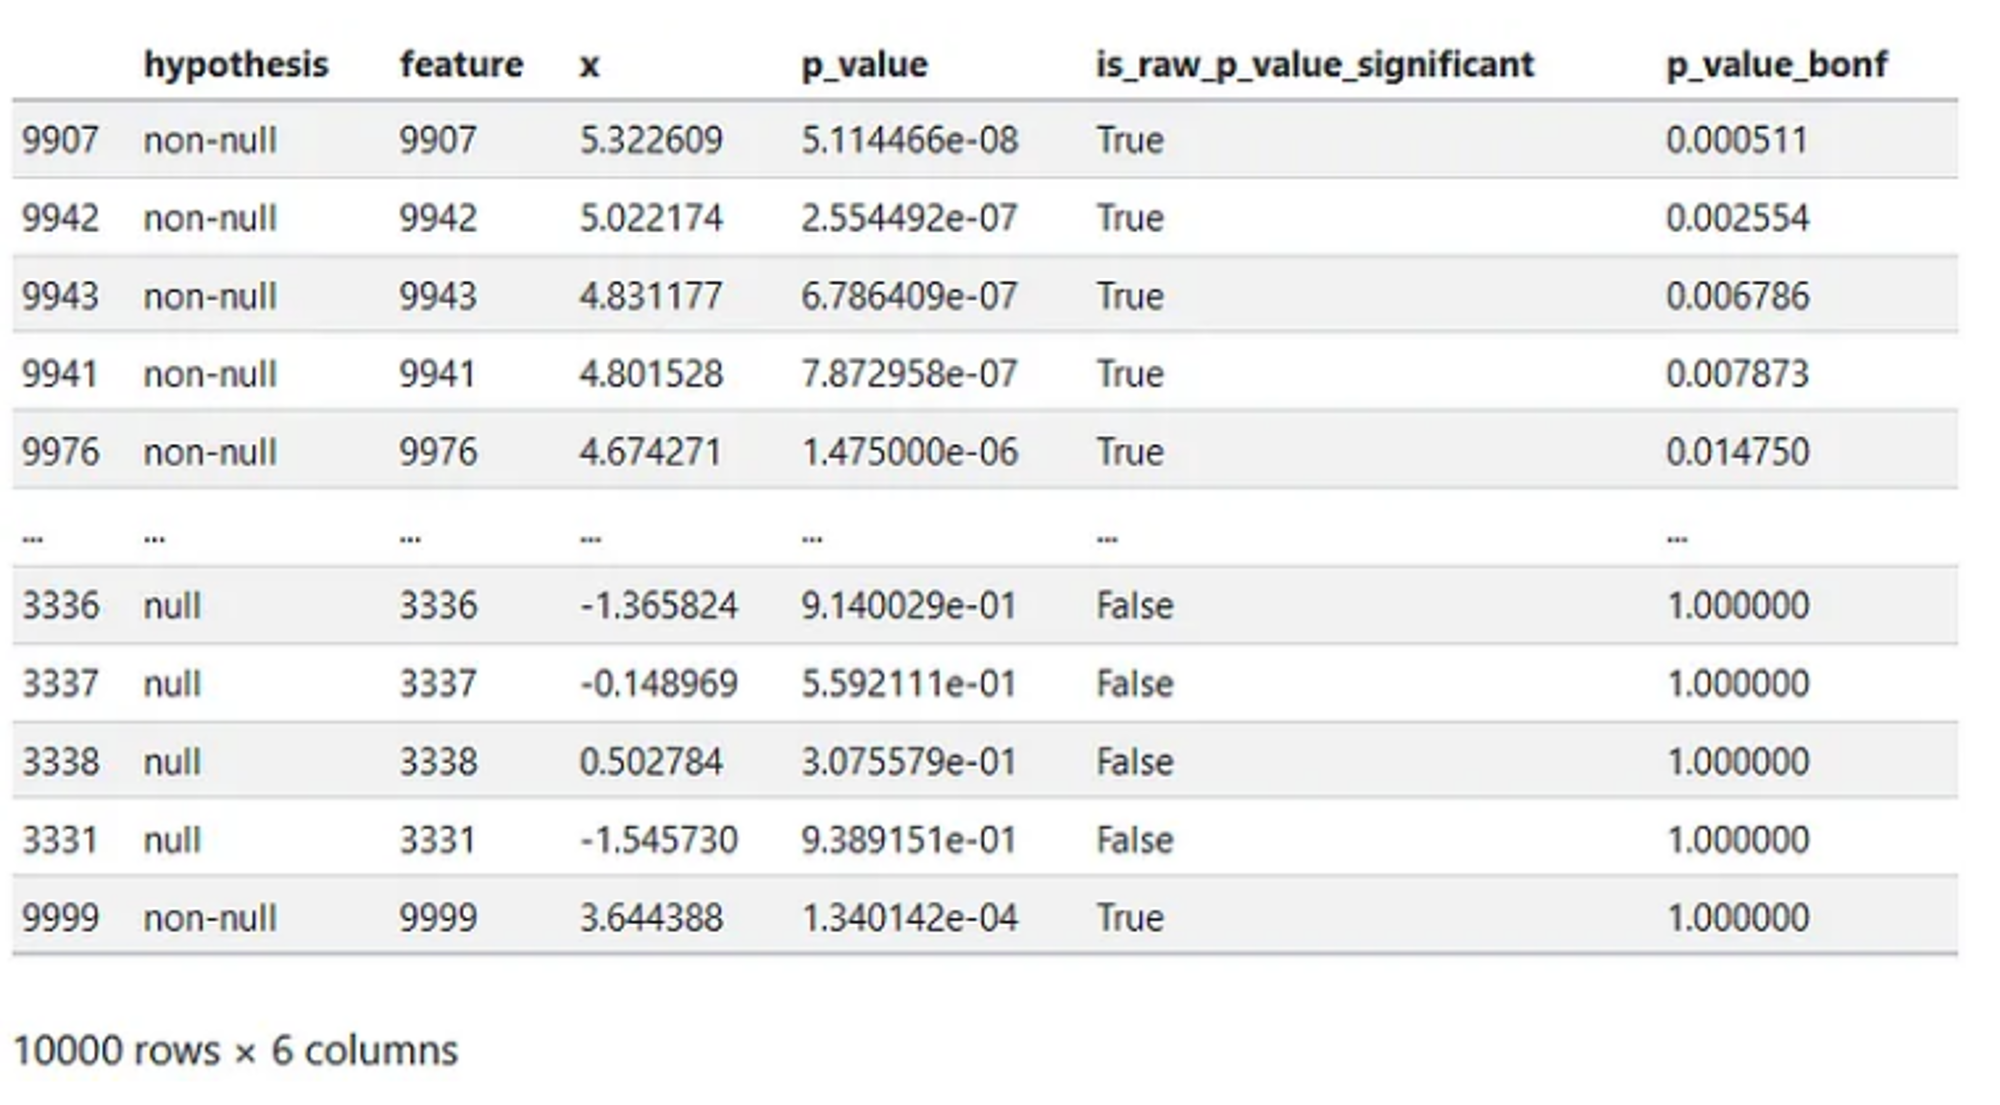Click the '10000 rows × 6 columns' summary text
Image resolution: width=2000 pixels, height=1105 pixels.
(x=235, y=1051)
